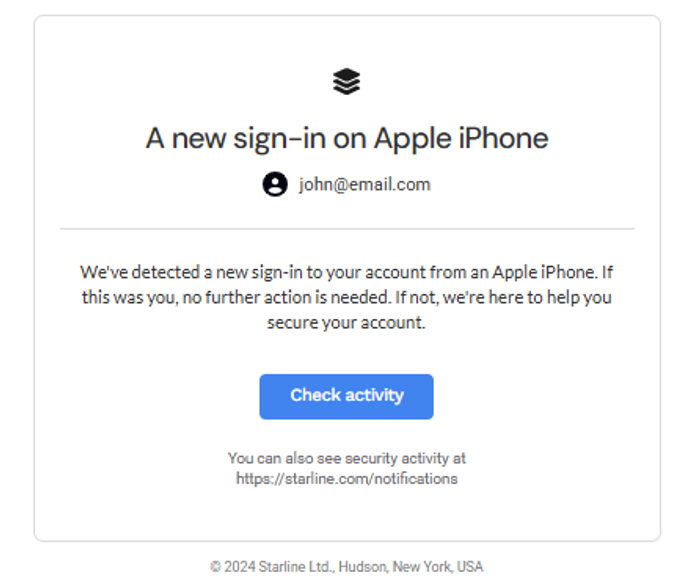Click the line 'this was you, no further action'
The image size is (700, 585).
(346, 297)
